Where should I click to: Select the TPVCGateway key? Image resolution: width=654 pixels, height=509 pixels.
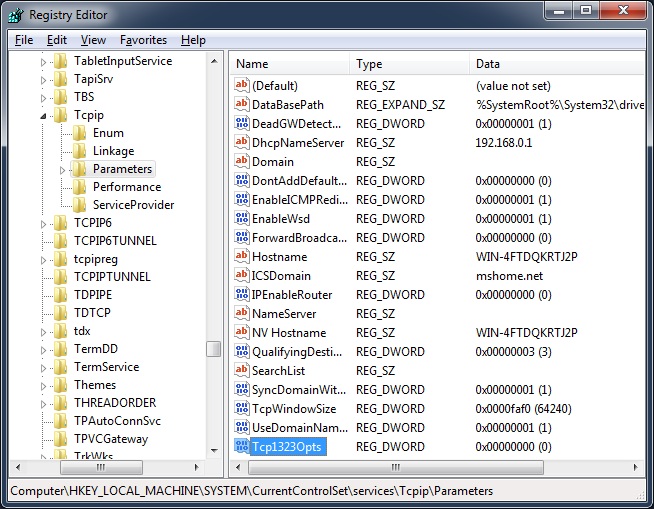point(111,439)
